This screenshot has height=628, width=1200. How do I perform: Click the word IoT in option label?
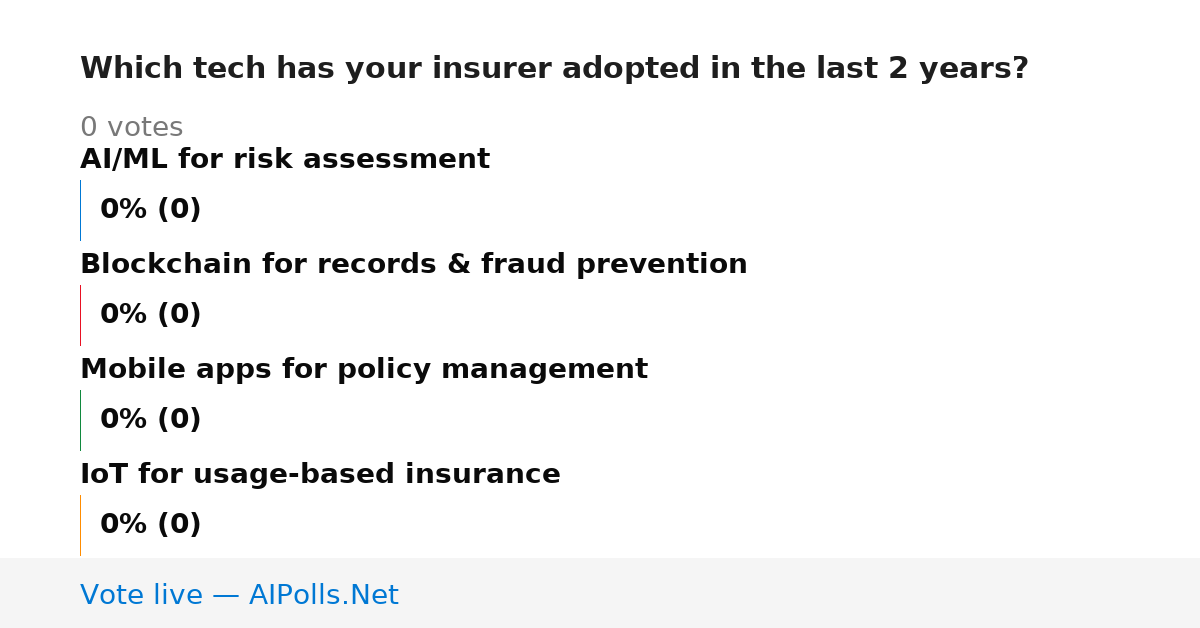point(104,475)
